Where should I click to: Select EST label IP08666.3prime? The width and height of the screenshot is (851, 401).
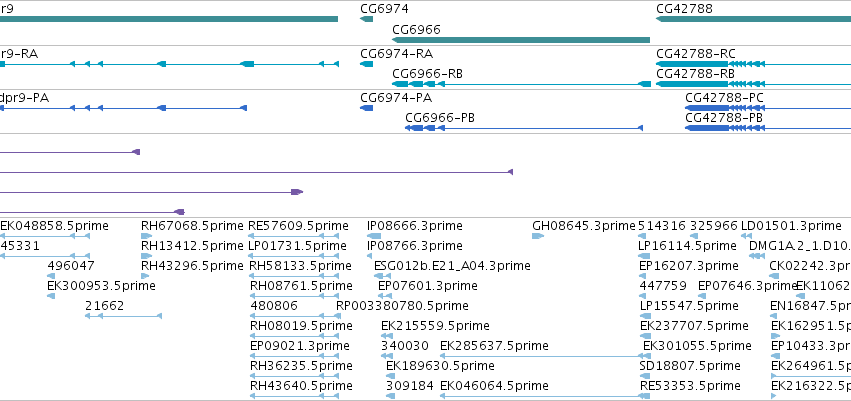[x=415, y=226]
